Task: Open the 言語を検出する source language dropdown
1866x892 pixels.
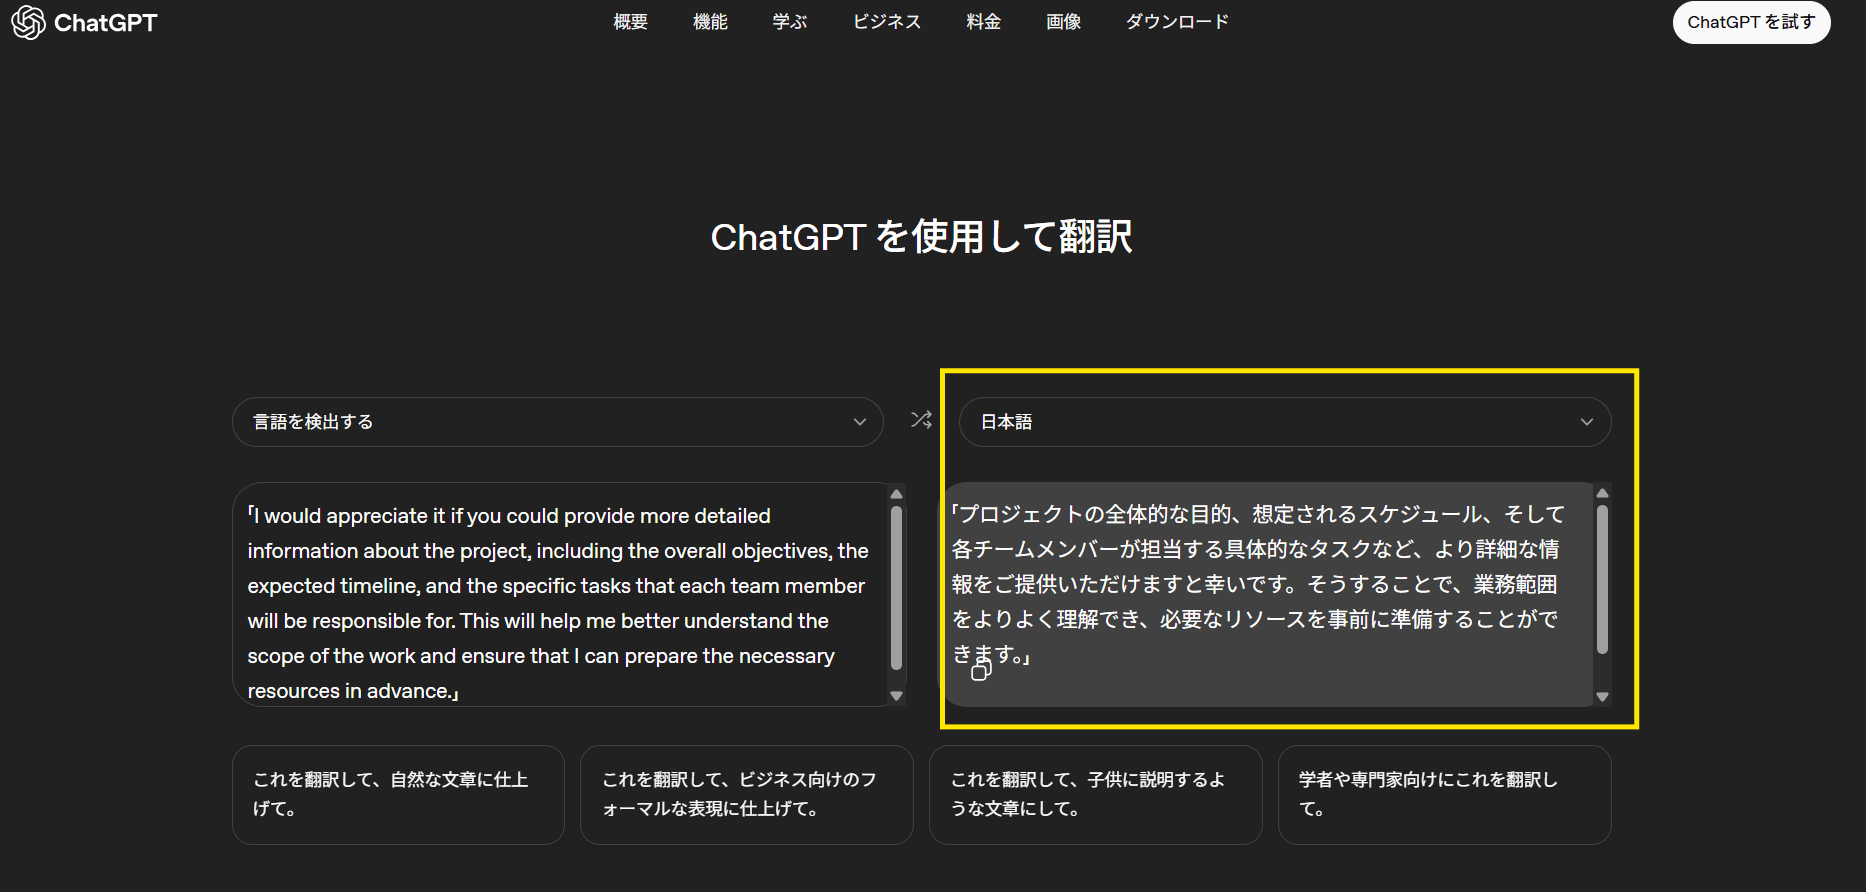Action: (x=557, y=422)
